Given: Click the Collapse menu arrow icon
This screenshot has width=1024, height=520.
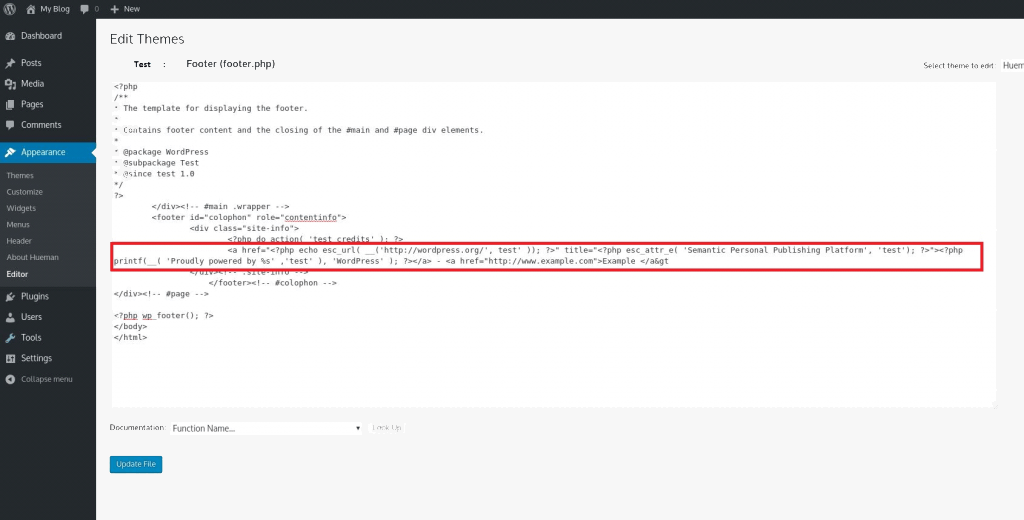Looking at the screenshot, I should point(10,380).
